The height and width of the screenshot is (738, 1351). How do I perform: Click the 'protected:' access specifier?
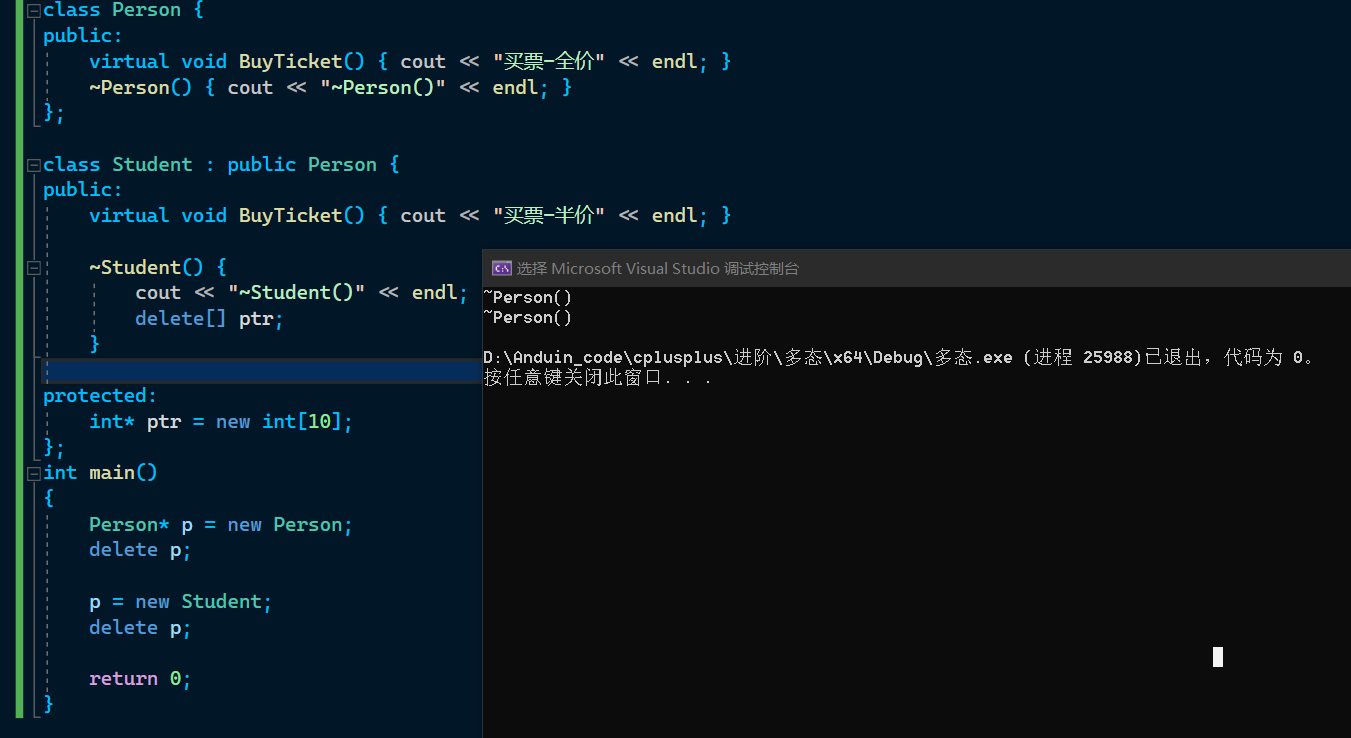coord(100,395)
